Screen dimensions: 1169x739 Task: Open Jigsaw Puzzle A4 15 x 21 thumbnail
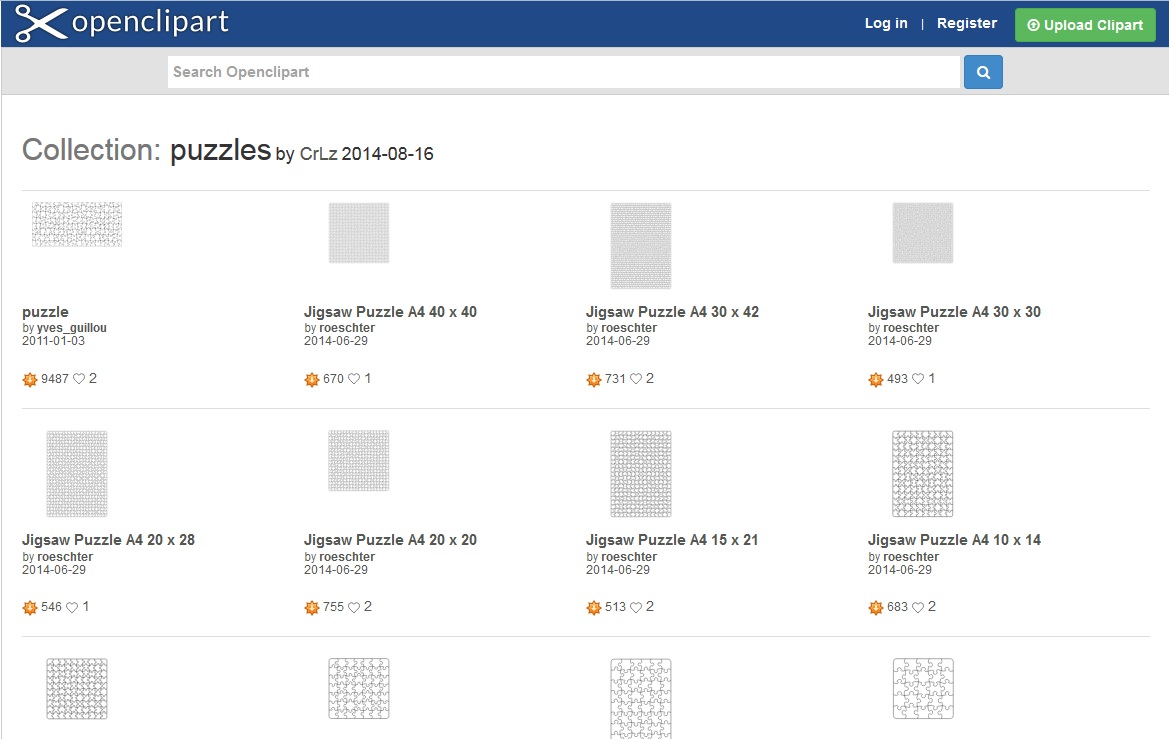640,474
